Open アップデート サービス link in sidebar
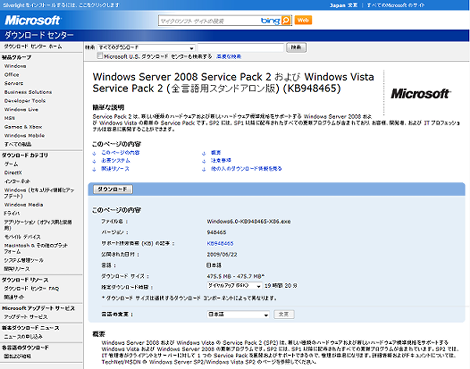Image resolution: width=470 pixels, height=369 pixels. click(x=26, y=317)
